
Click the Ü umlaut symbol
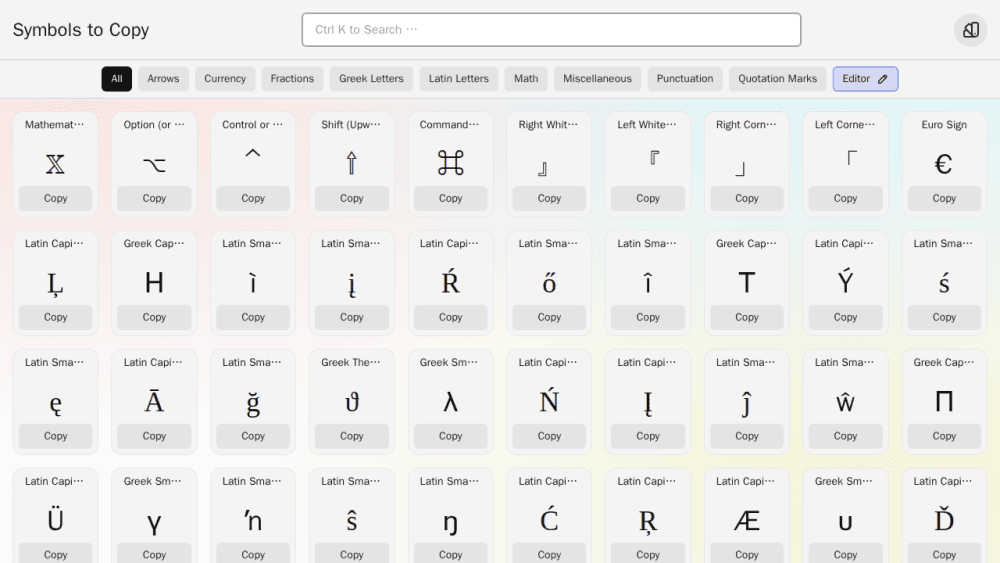pos(55,519)
